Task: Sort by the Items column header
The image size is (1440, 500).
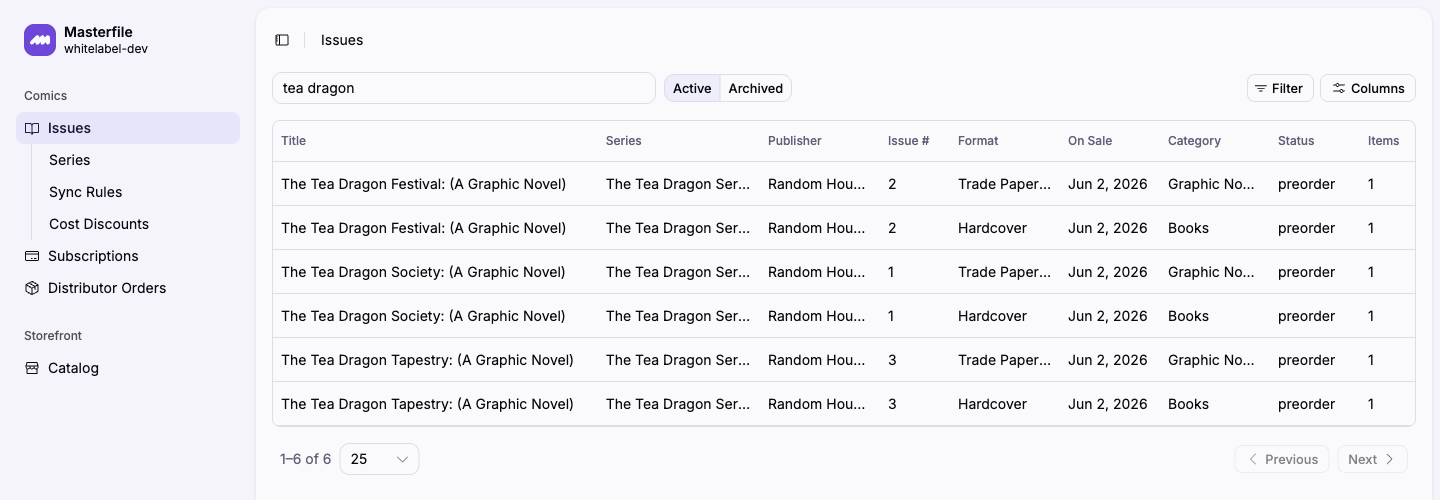Action: pyautogui.click(x=1383, y=141)
